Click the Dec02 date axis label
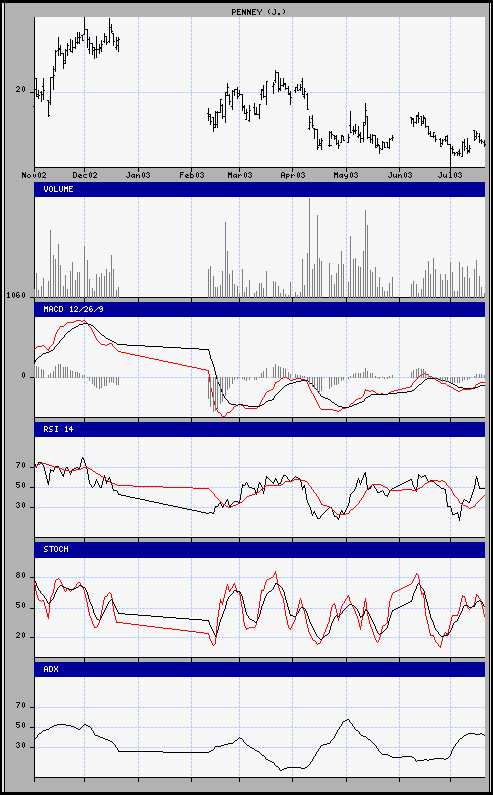493x795 pixels. [85, 175]
